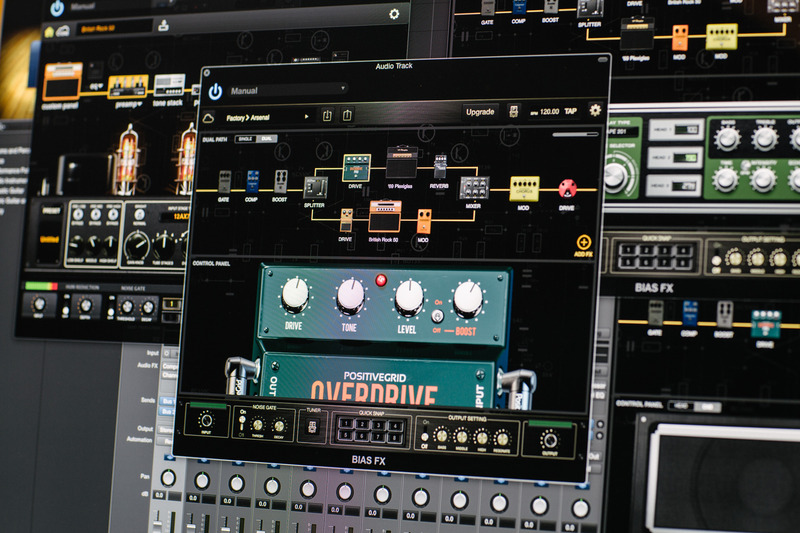800x533 pixels.
Task: Select the lower path DRIVE pedal
Action: point(346,220)
